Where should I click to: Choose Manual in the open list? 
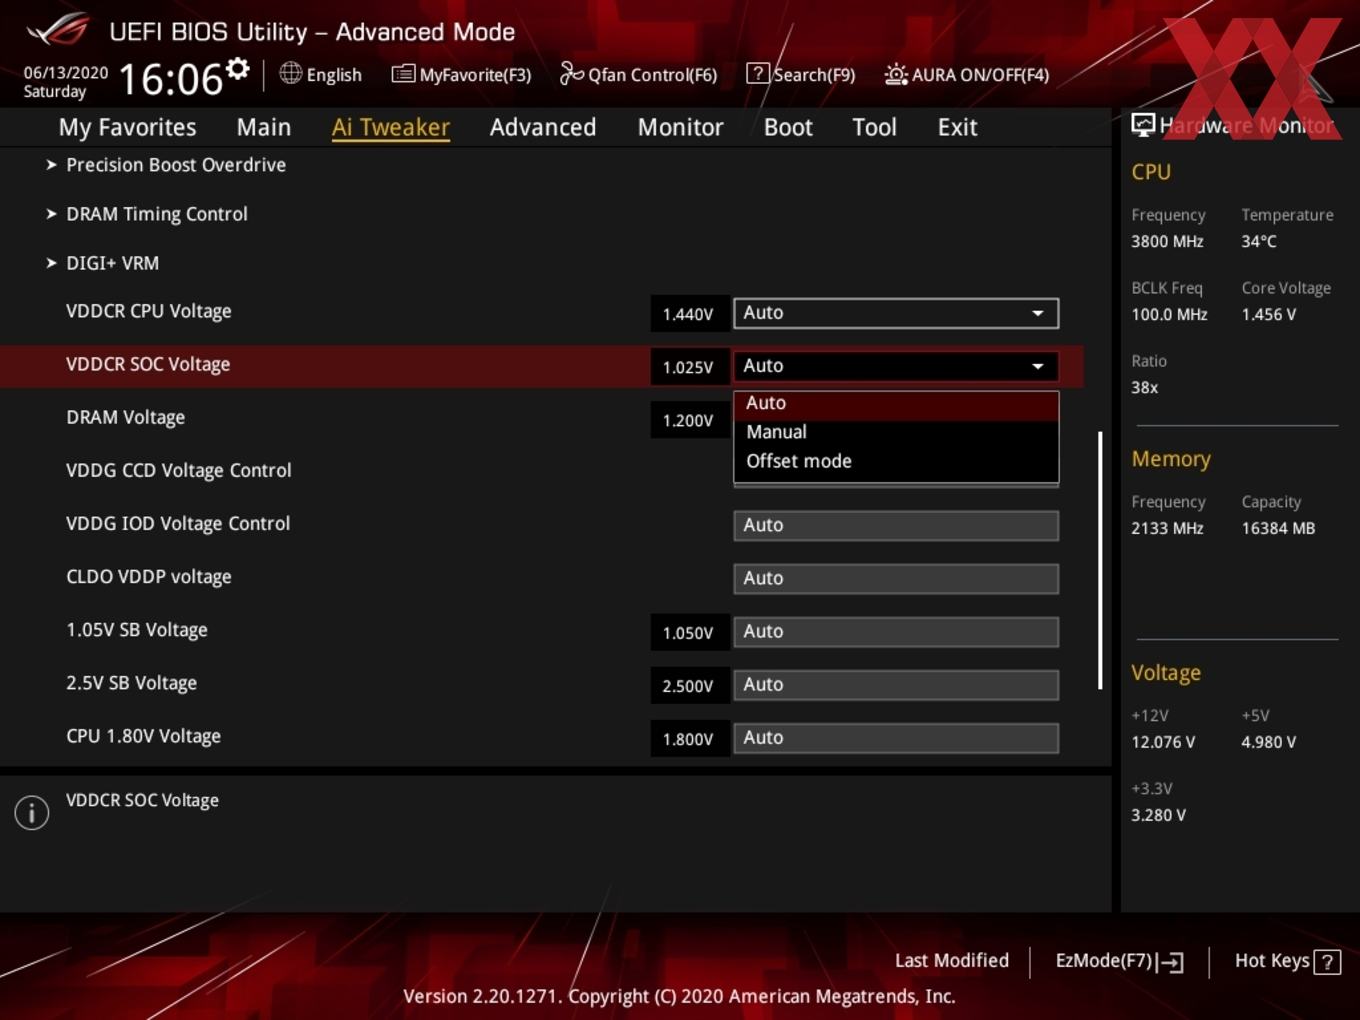point(896,432)
